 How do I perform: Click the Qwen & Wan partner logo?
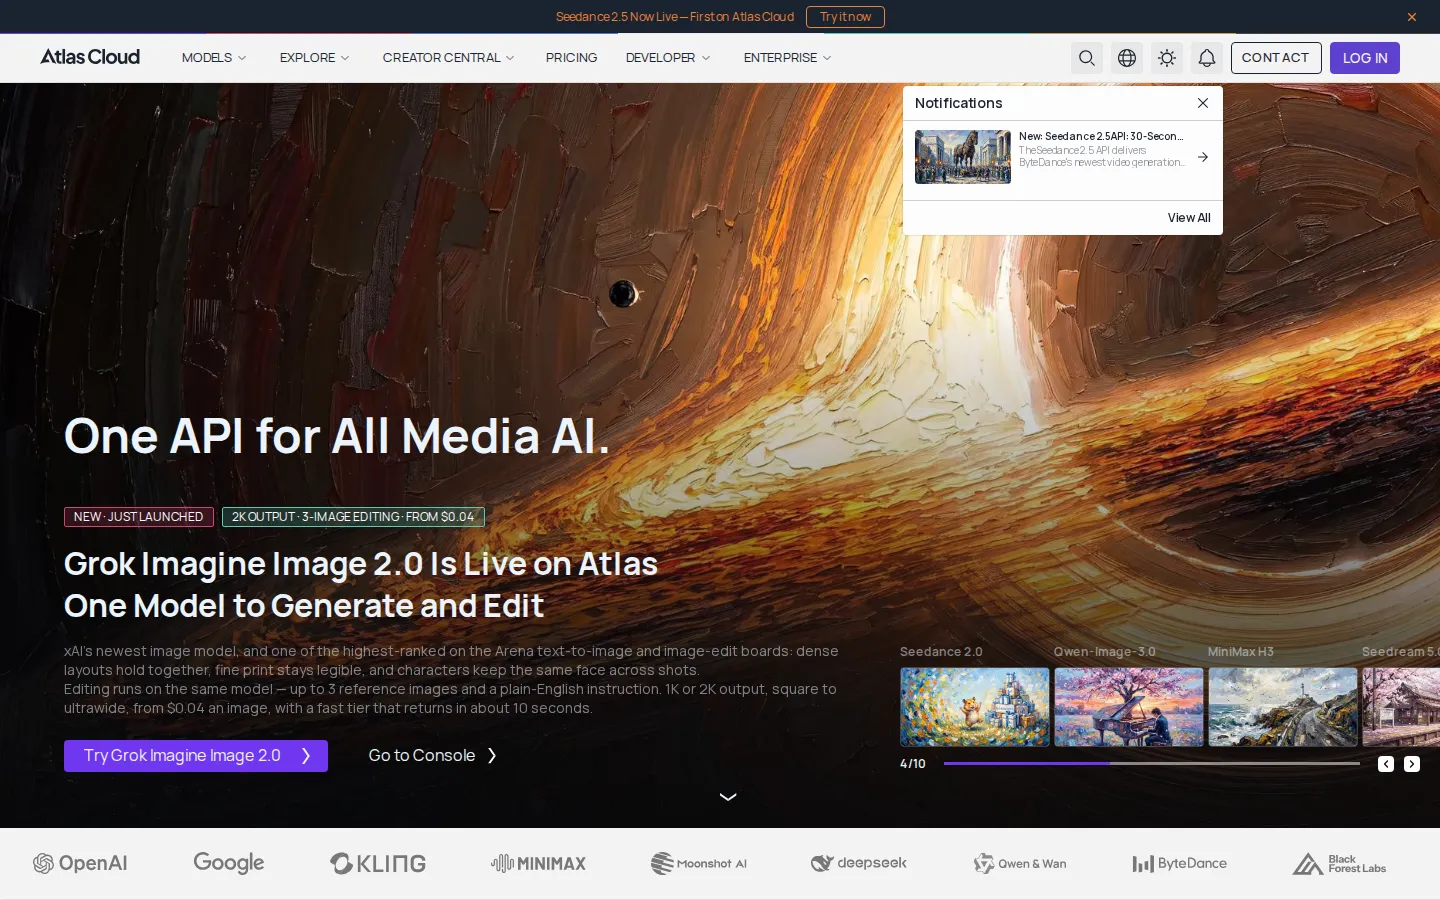1020,863
